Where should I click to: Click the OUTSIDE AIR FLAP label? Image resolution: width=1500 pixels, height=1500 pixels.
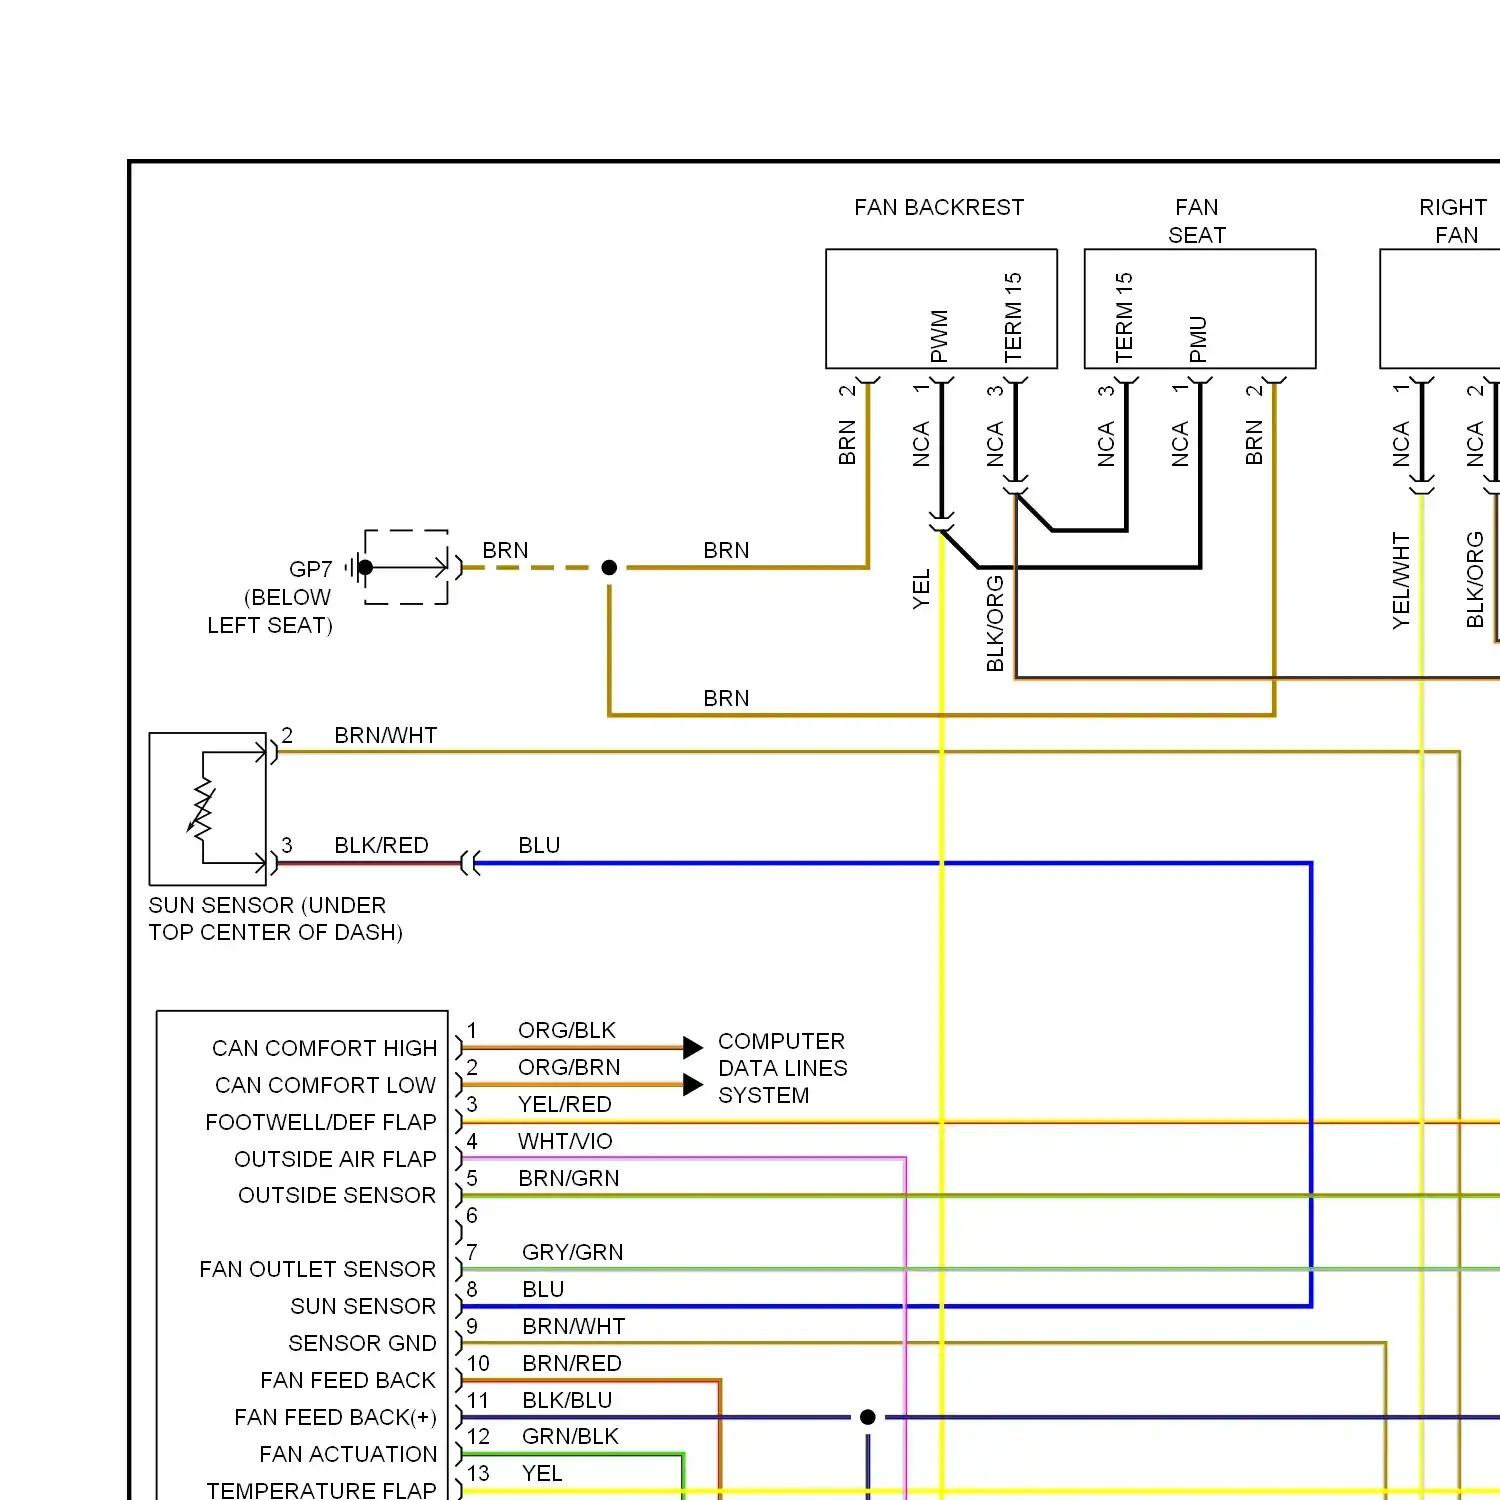coord(336,1159)
